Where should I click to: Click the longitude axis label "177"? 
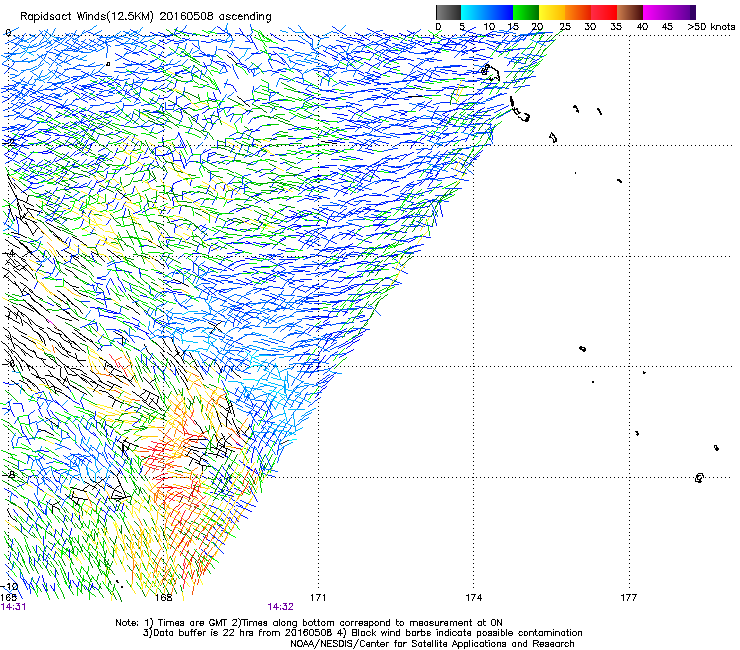pos(629,598)
